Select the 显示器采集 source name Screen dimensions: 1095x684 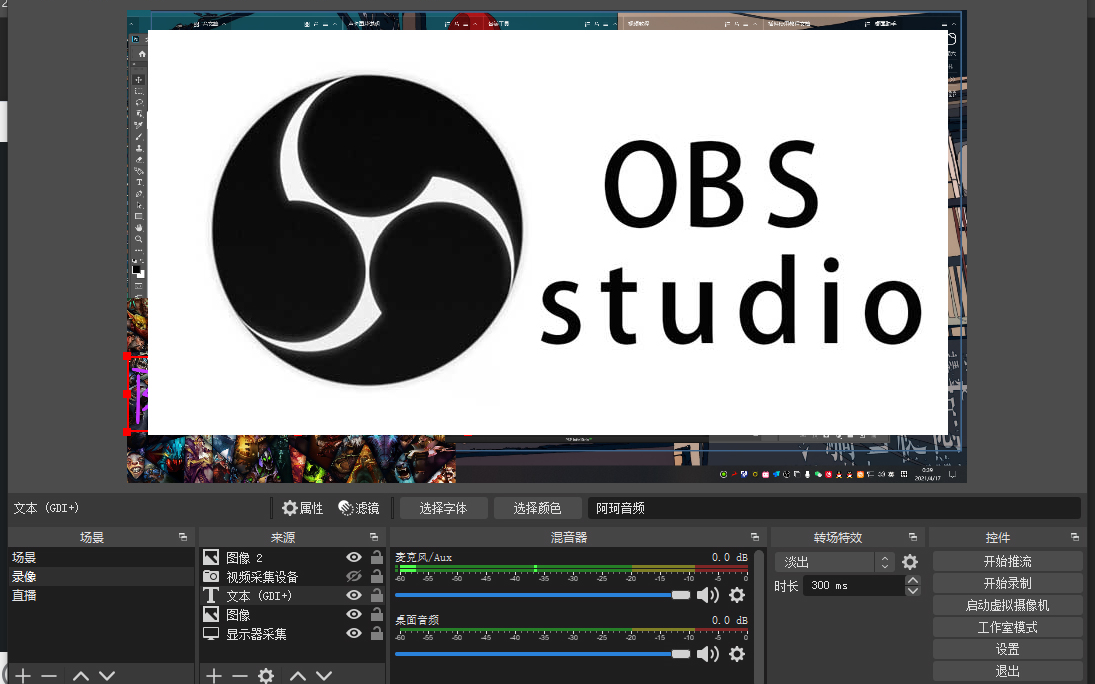pos(256,634)
